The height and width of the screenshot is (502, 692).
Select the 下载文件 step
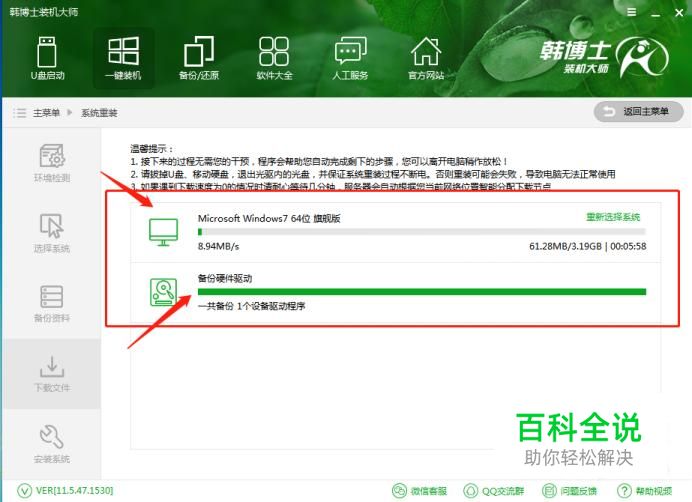click(52, 374)
